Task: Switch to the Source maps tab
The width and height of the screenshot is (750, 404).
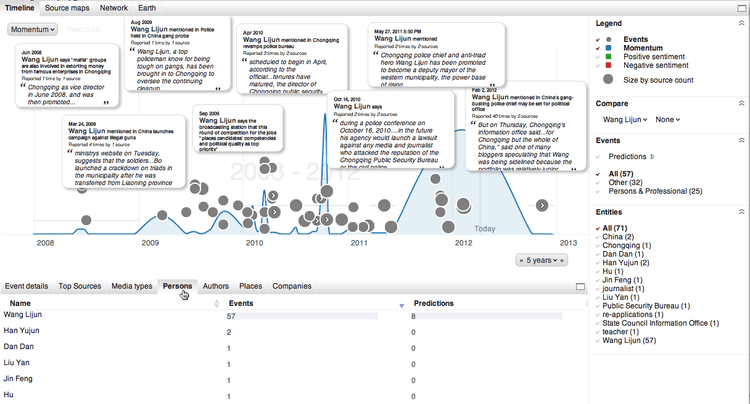Action: pos(69,7)
